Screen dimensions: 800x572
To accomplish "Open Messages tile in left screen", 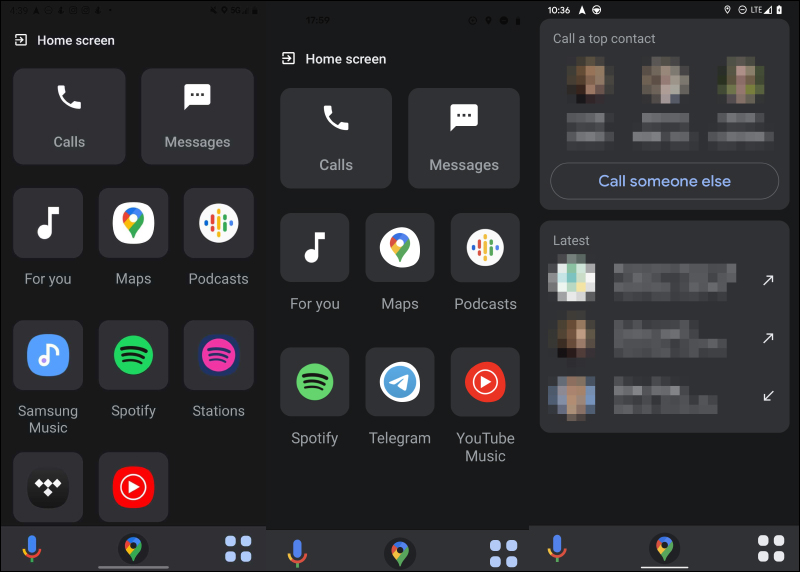I will (197, 116).
